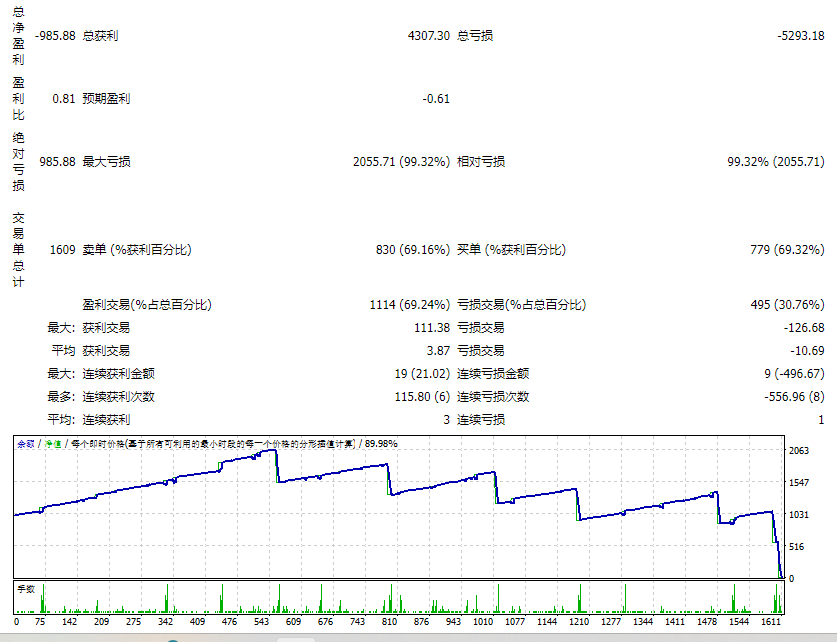Screen dimensions: 837x642
Task: Click the 预期盈利 value -0.61
Action: [438, 98]
